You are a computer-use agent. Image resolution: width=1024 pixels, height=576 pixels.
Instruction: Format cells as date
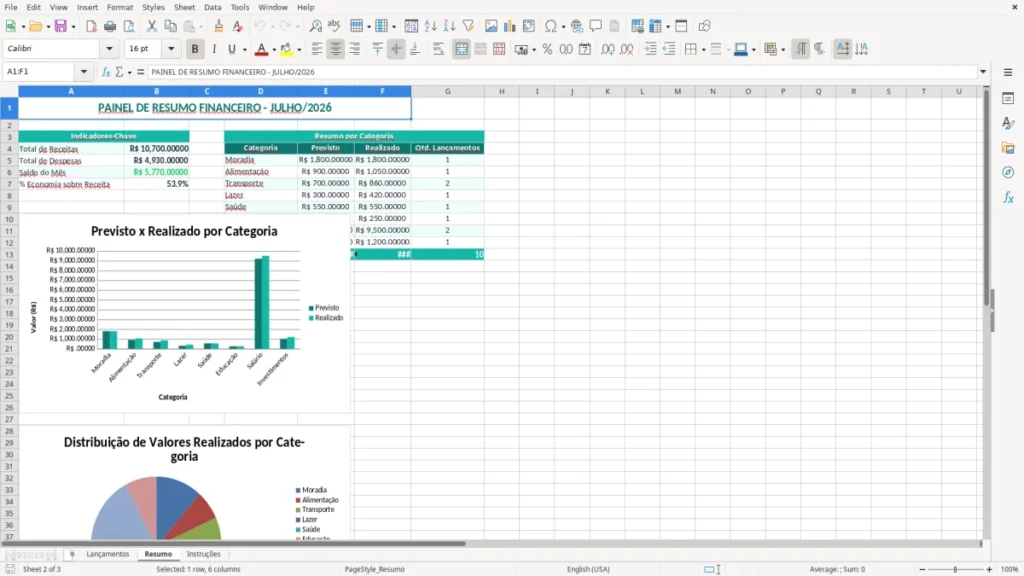pos(585,49)
